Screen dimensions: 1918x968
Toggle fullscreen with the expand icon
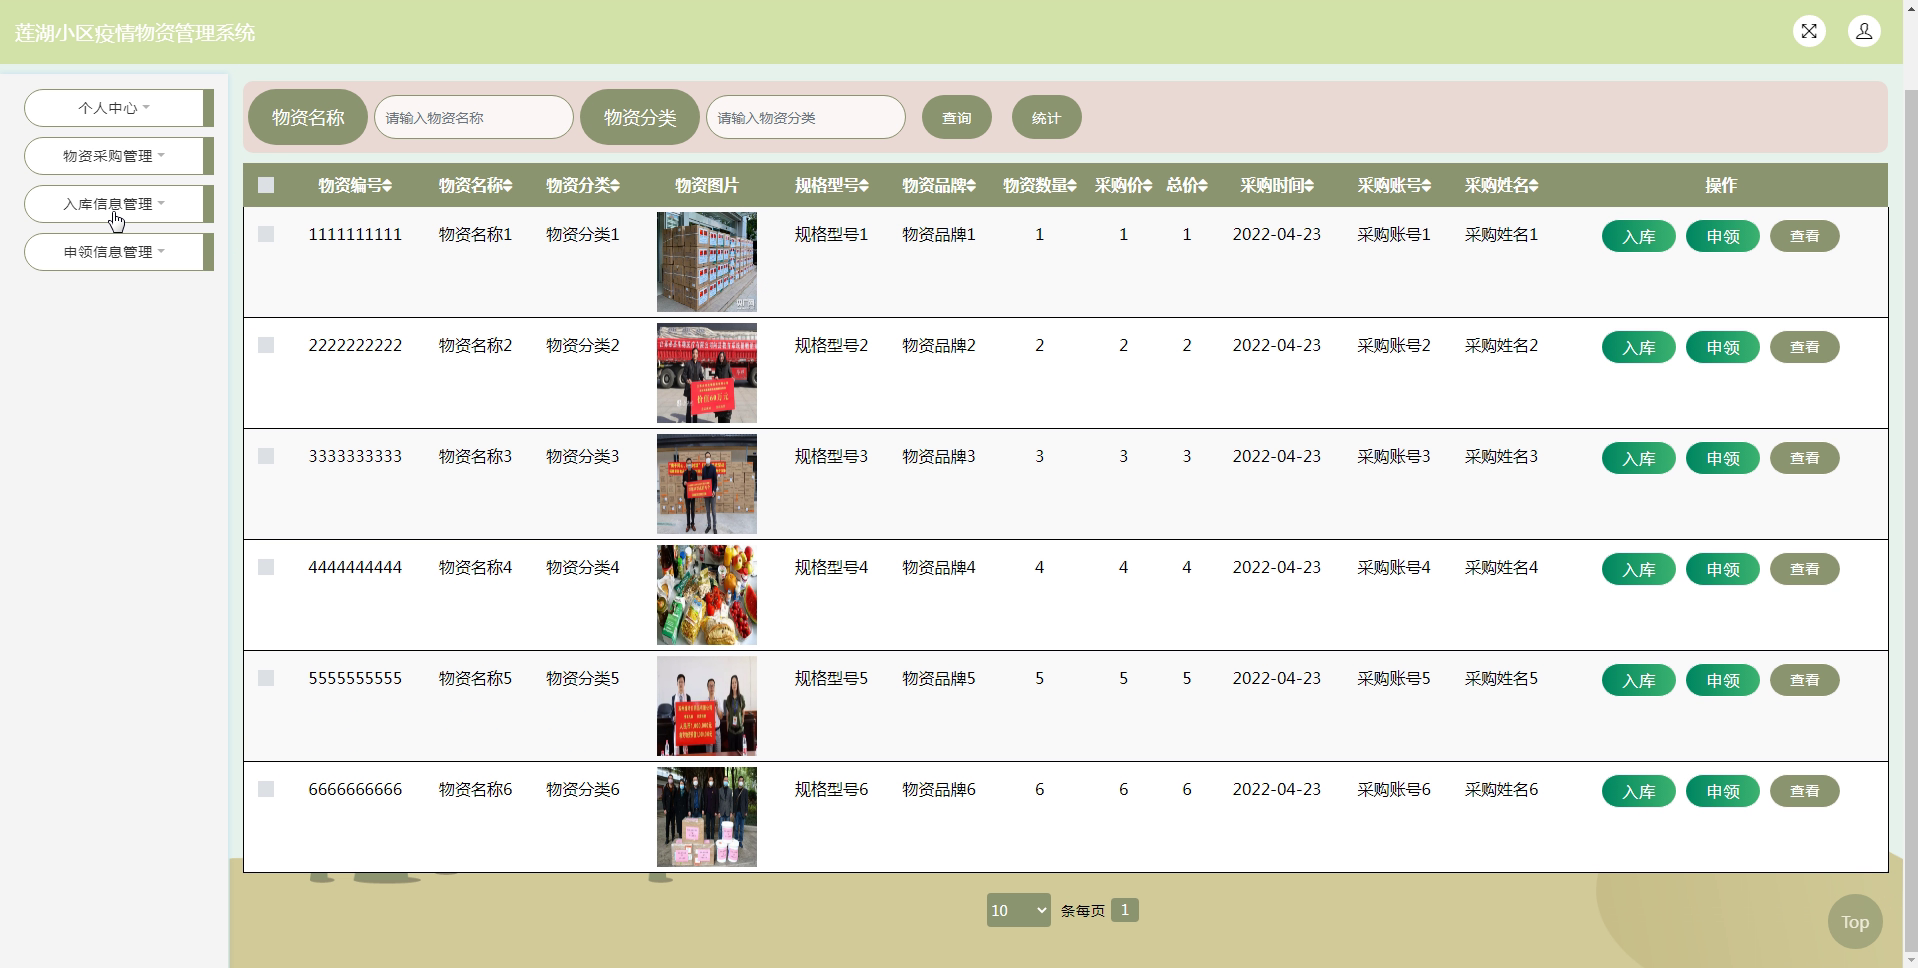[x=1809, y=31]
